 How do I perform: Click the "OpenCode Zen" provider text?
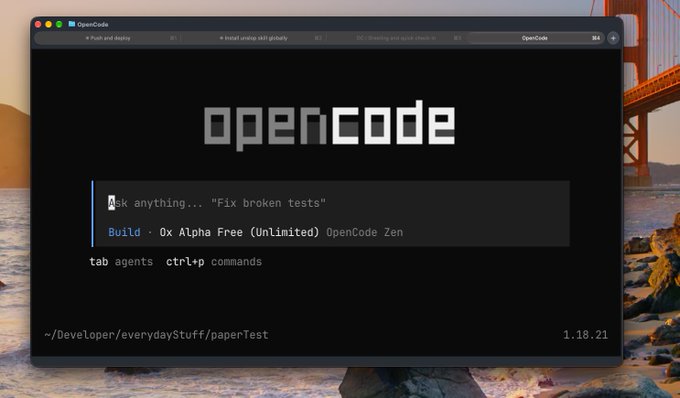(364, 232)
